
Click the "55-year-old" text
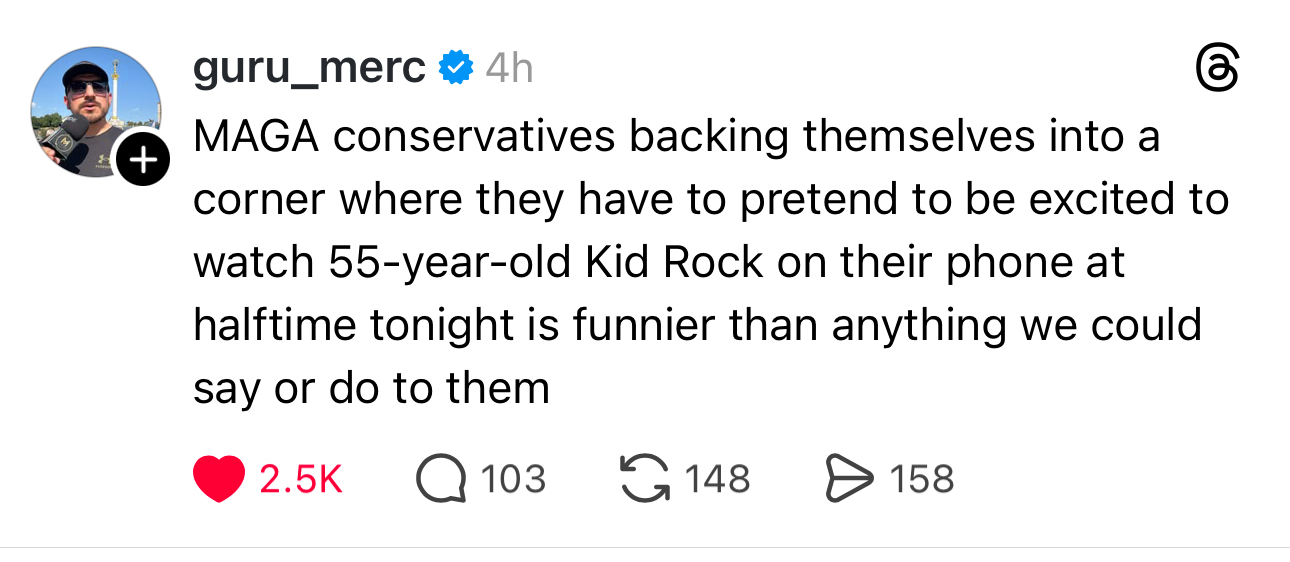coord(450,262)
